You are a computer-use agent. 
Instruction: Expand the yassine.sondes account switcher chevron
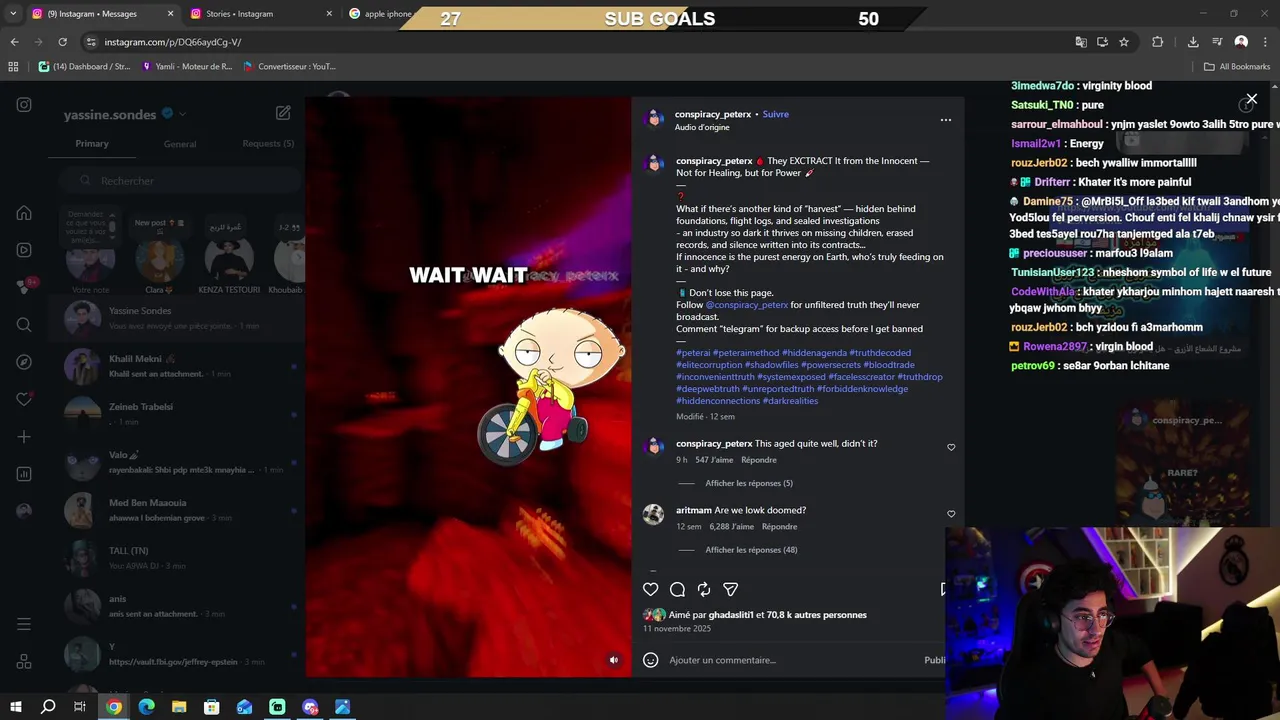[182, 114]
